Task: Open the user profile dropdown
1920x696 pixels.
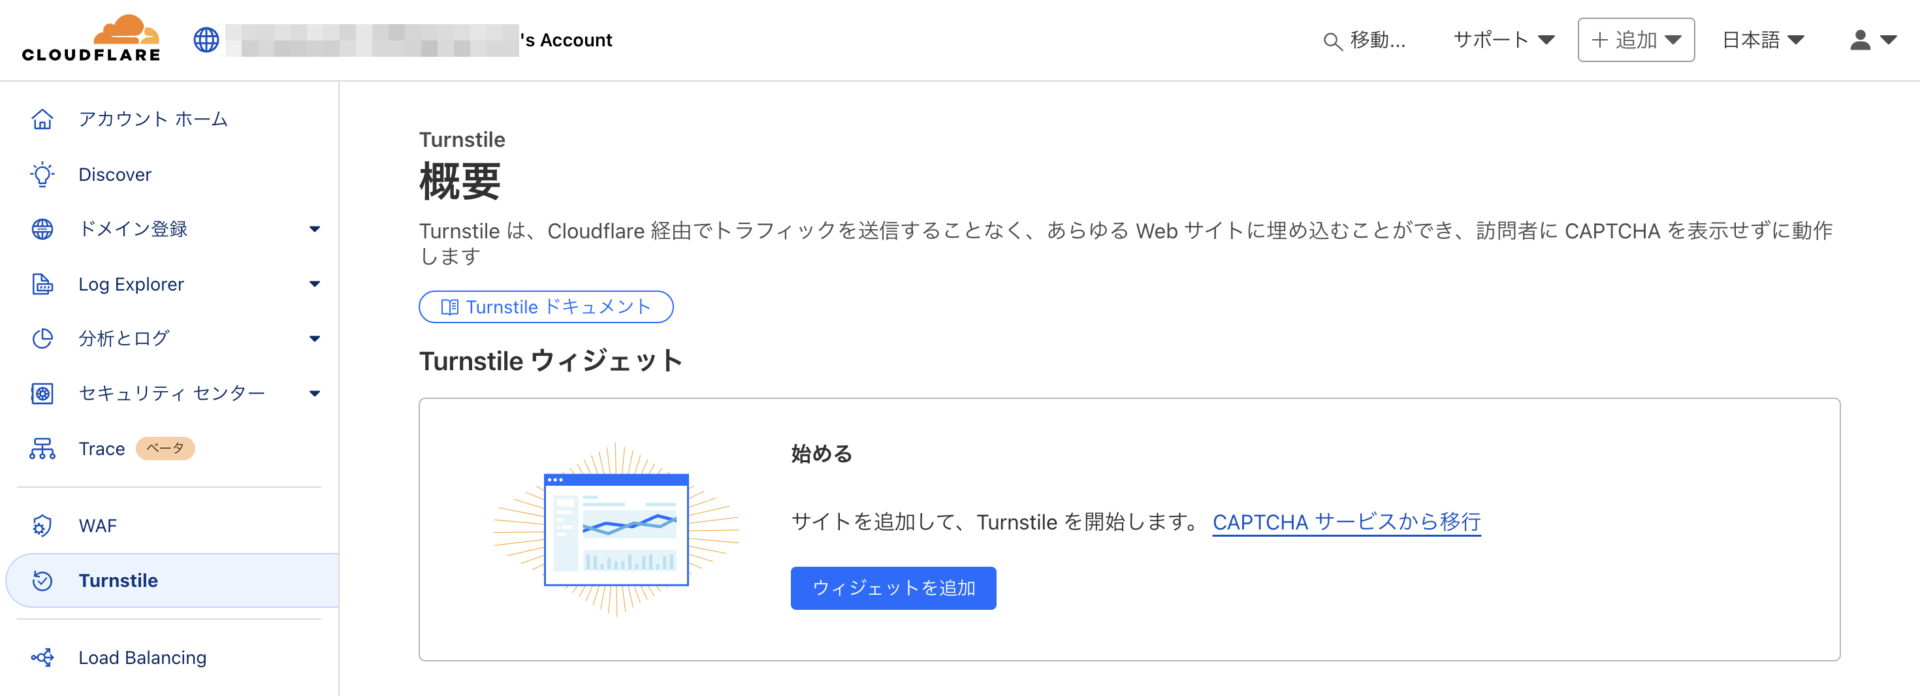Action: [1872, 40]
